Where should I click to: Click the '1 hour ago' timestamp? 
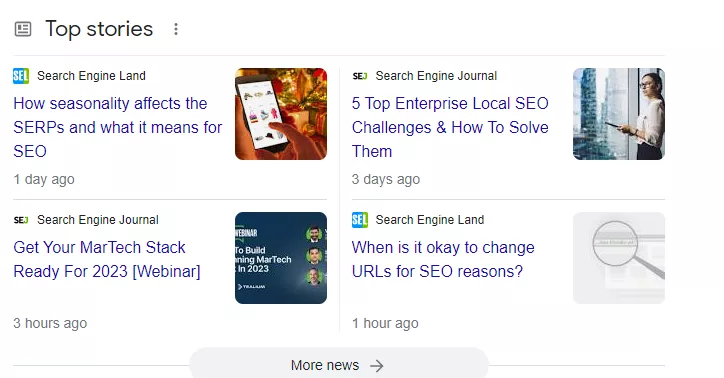tap(385, 323)
